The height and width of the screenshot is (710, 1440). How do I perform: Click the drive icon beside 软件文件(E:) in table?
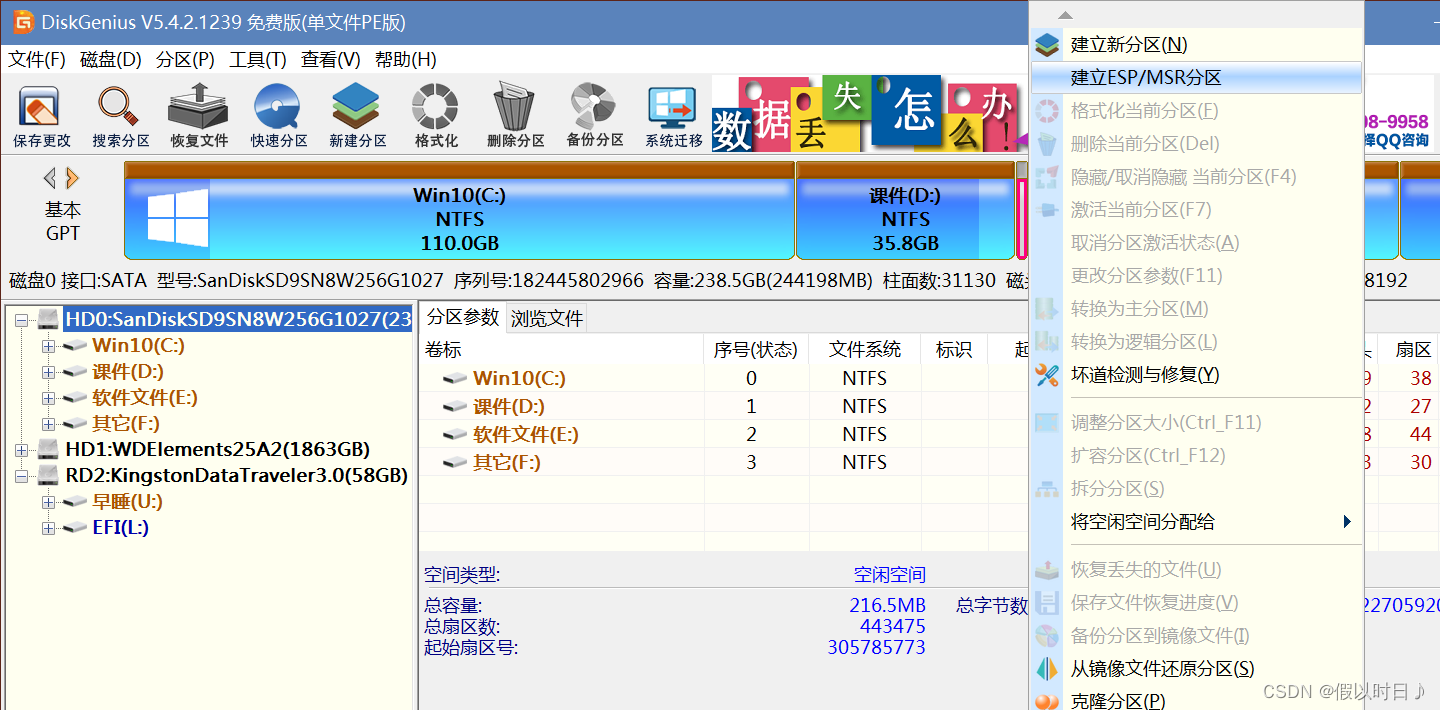tap(455, 434)
